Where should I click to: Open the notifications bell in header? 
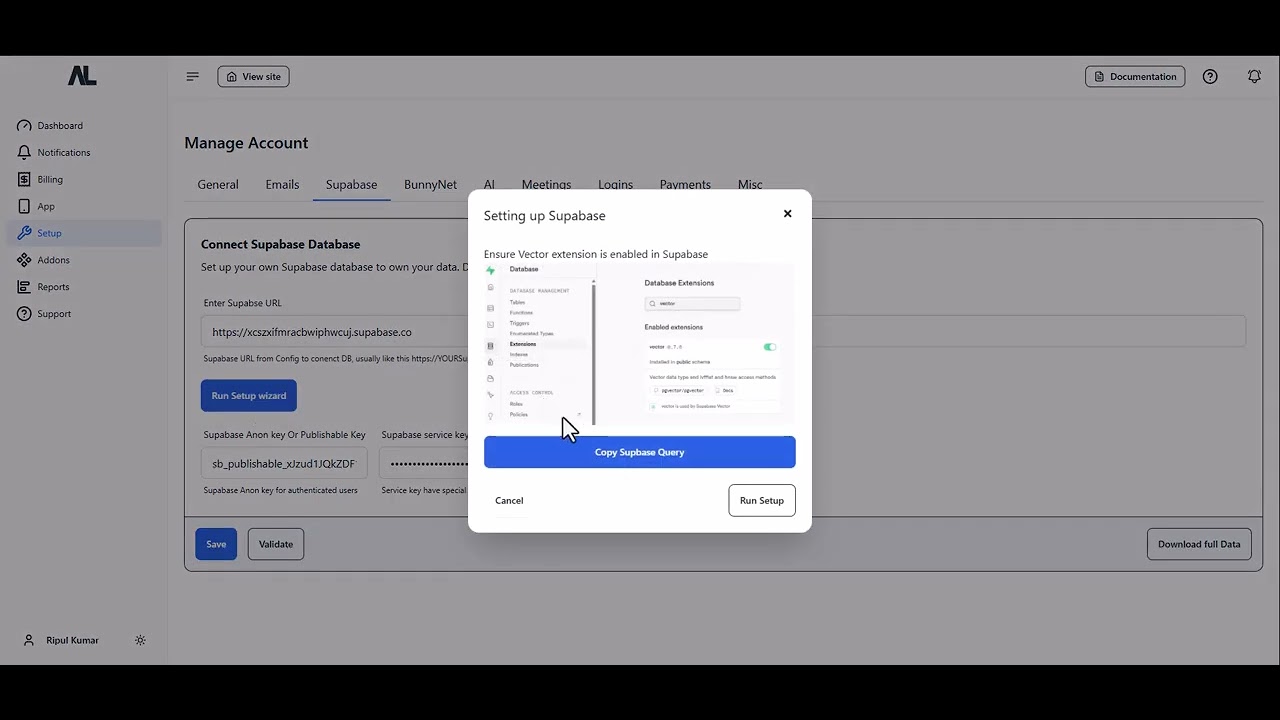point(1254,77)
